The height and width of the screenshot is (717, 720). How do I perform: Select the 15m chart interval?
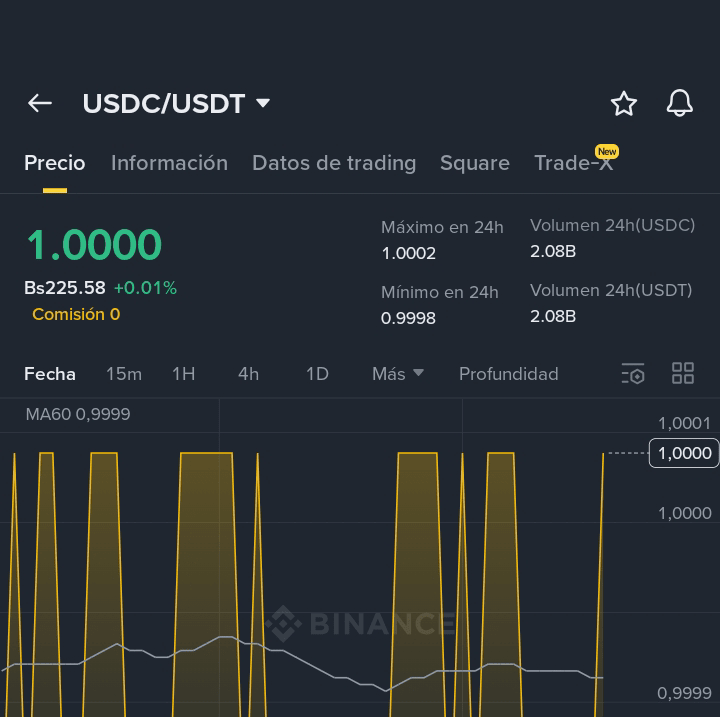pyautogui.click(x=124, y=374)
